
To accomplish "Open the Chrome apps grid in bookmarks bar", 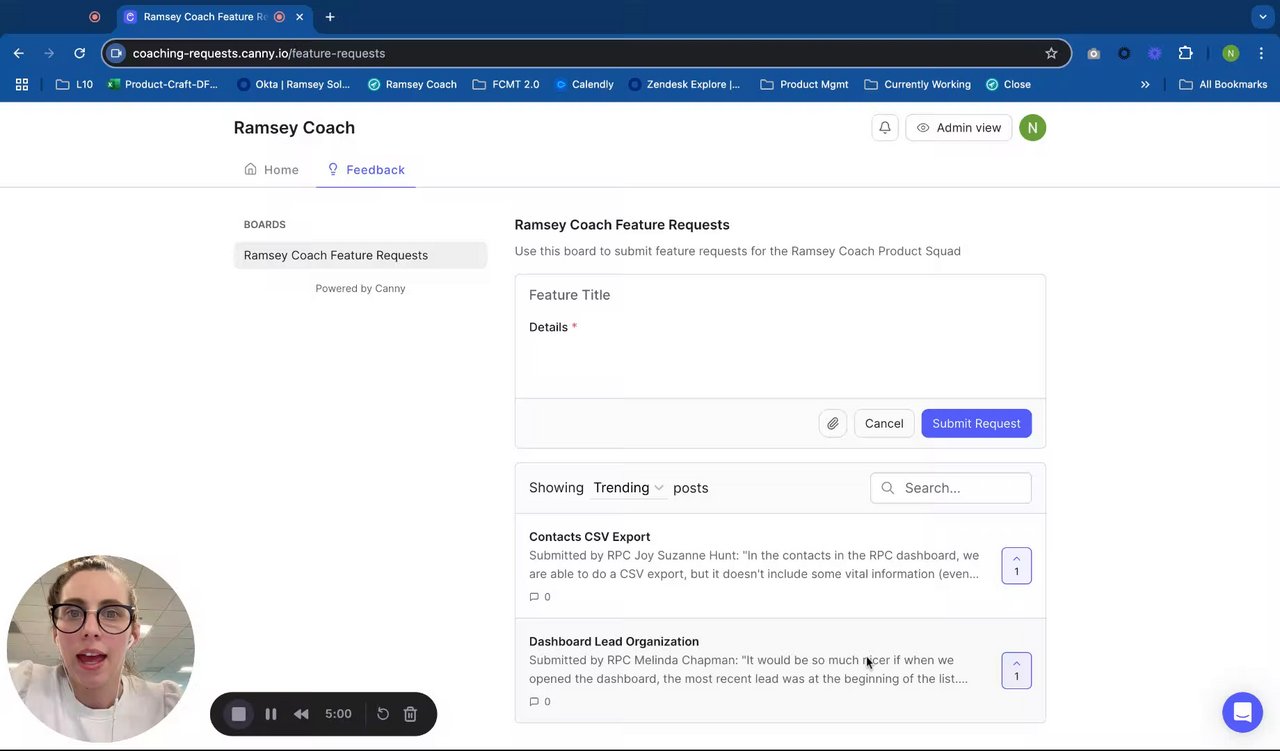I will point(22,84).
